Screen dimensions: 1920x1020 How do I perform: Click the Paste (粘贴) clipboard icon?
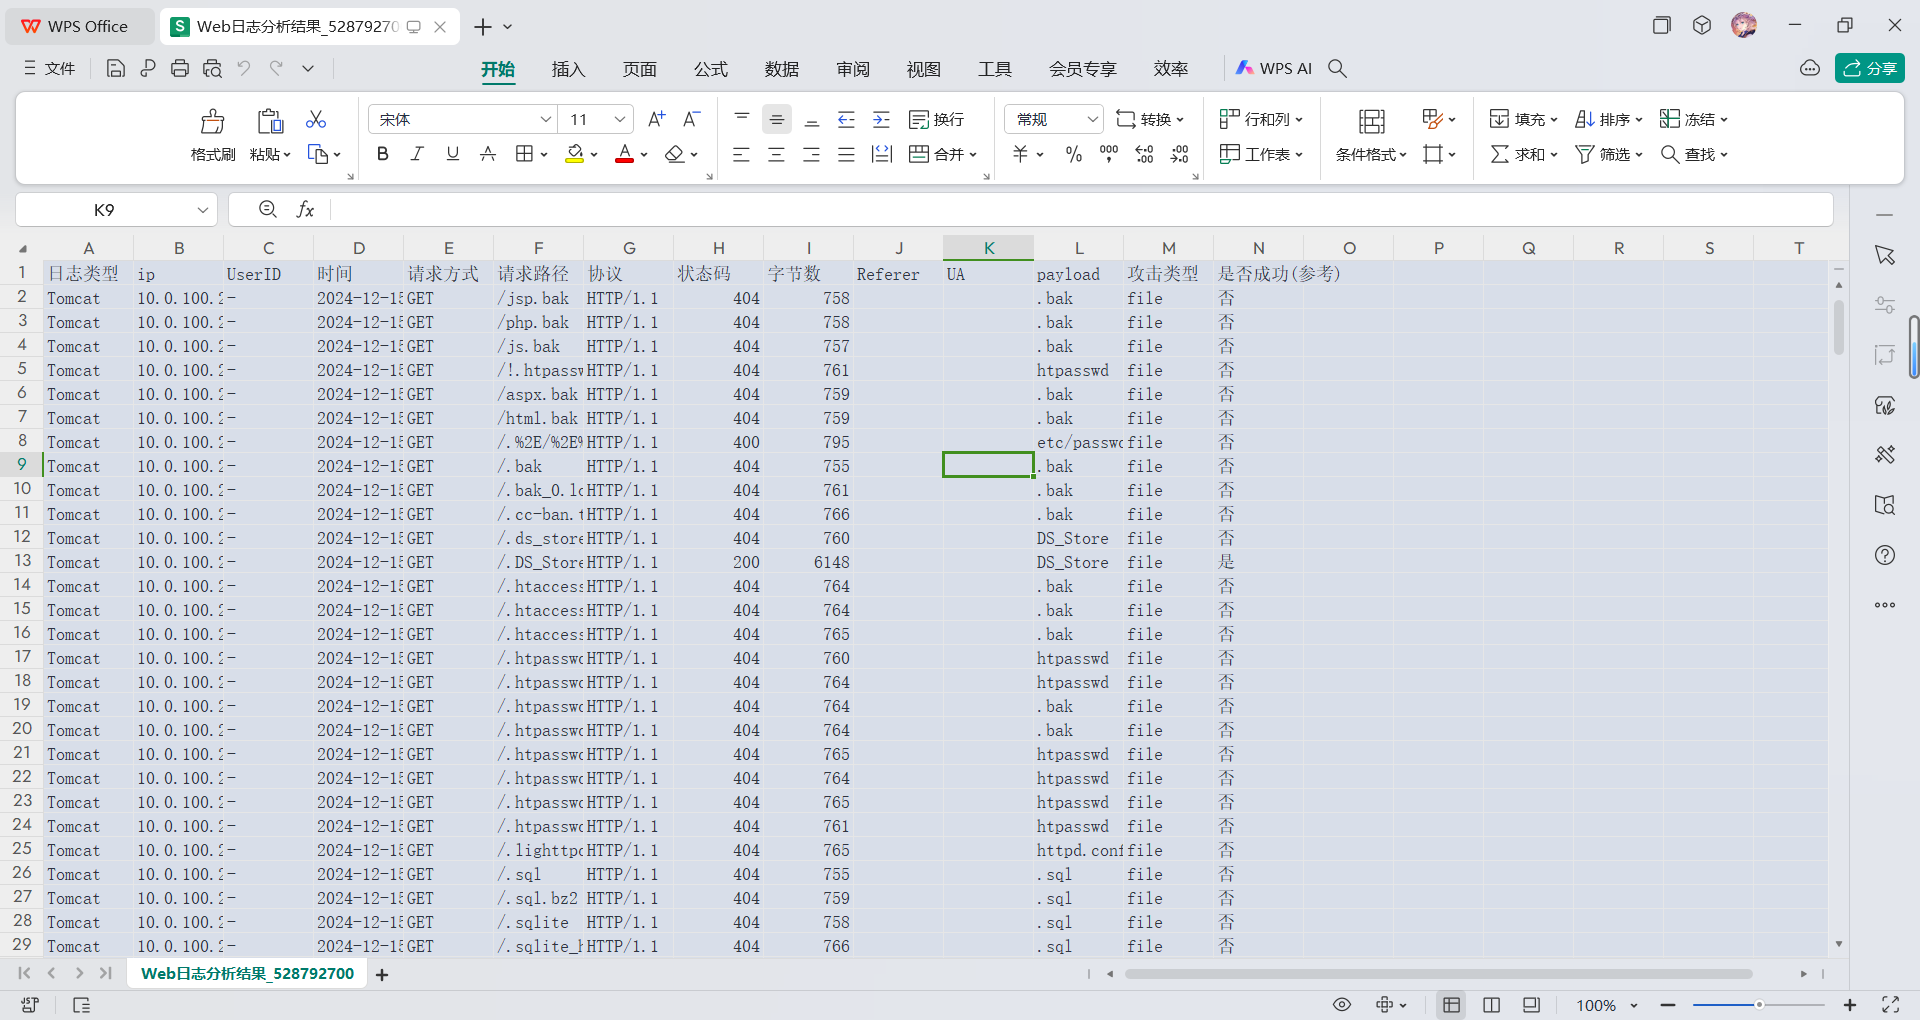pyautogui.click(x=270, y=122)
